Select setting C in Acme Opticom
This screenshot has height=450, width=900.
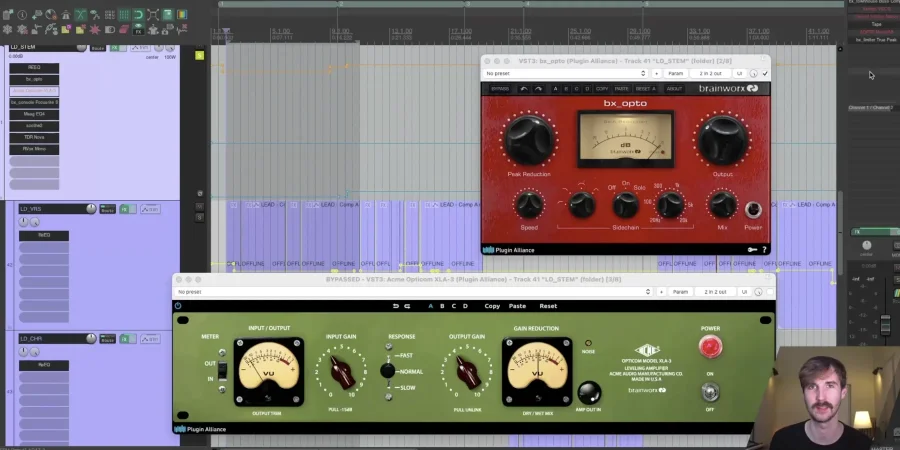pos(453,306)
